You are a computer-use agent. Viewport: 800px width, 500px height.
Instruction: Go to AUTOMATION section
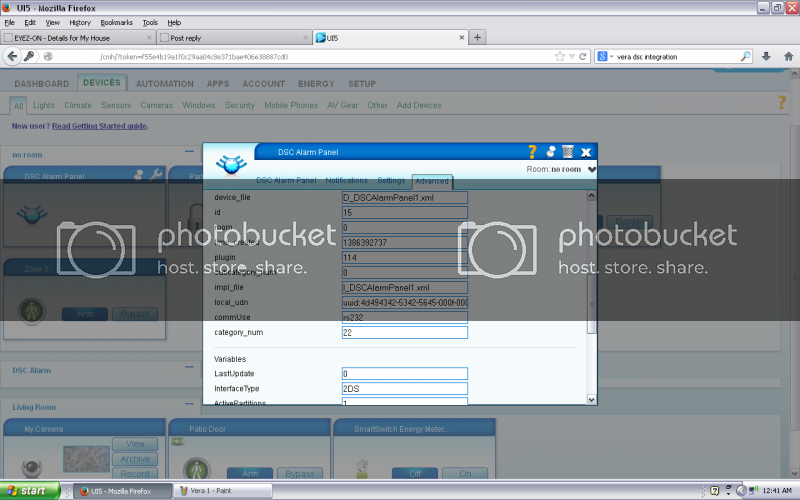pyautogui.click(x=165, y=84)
